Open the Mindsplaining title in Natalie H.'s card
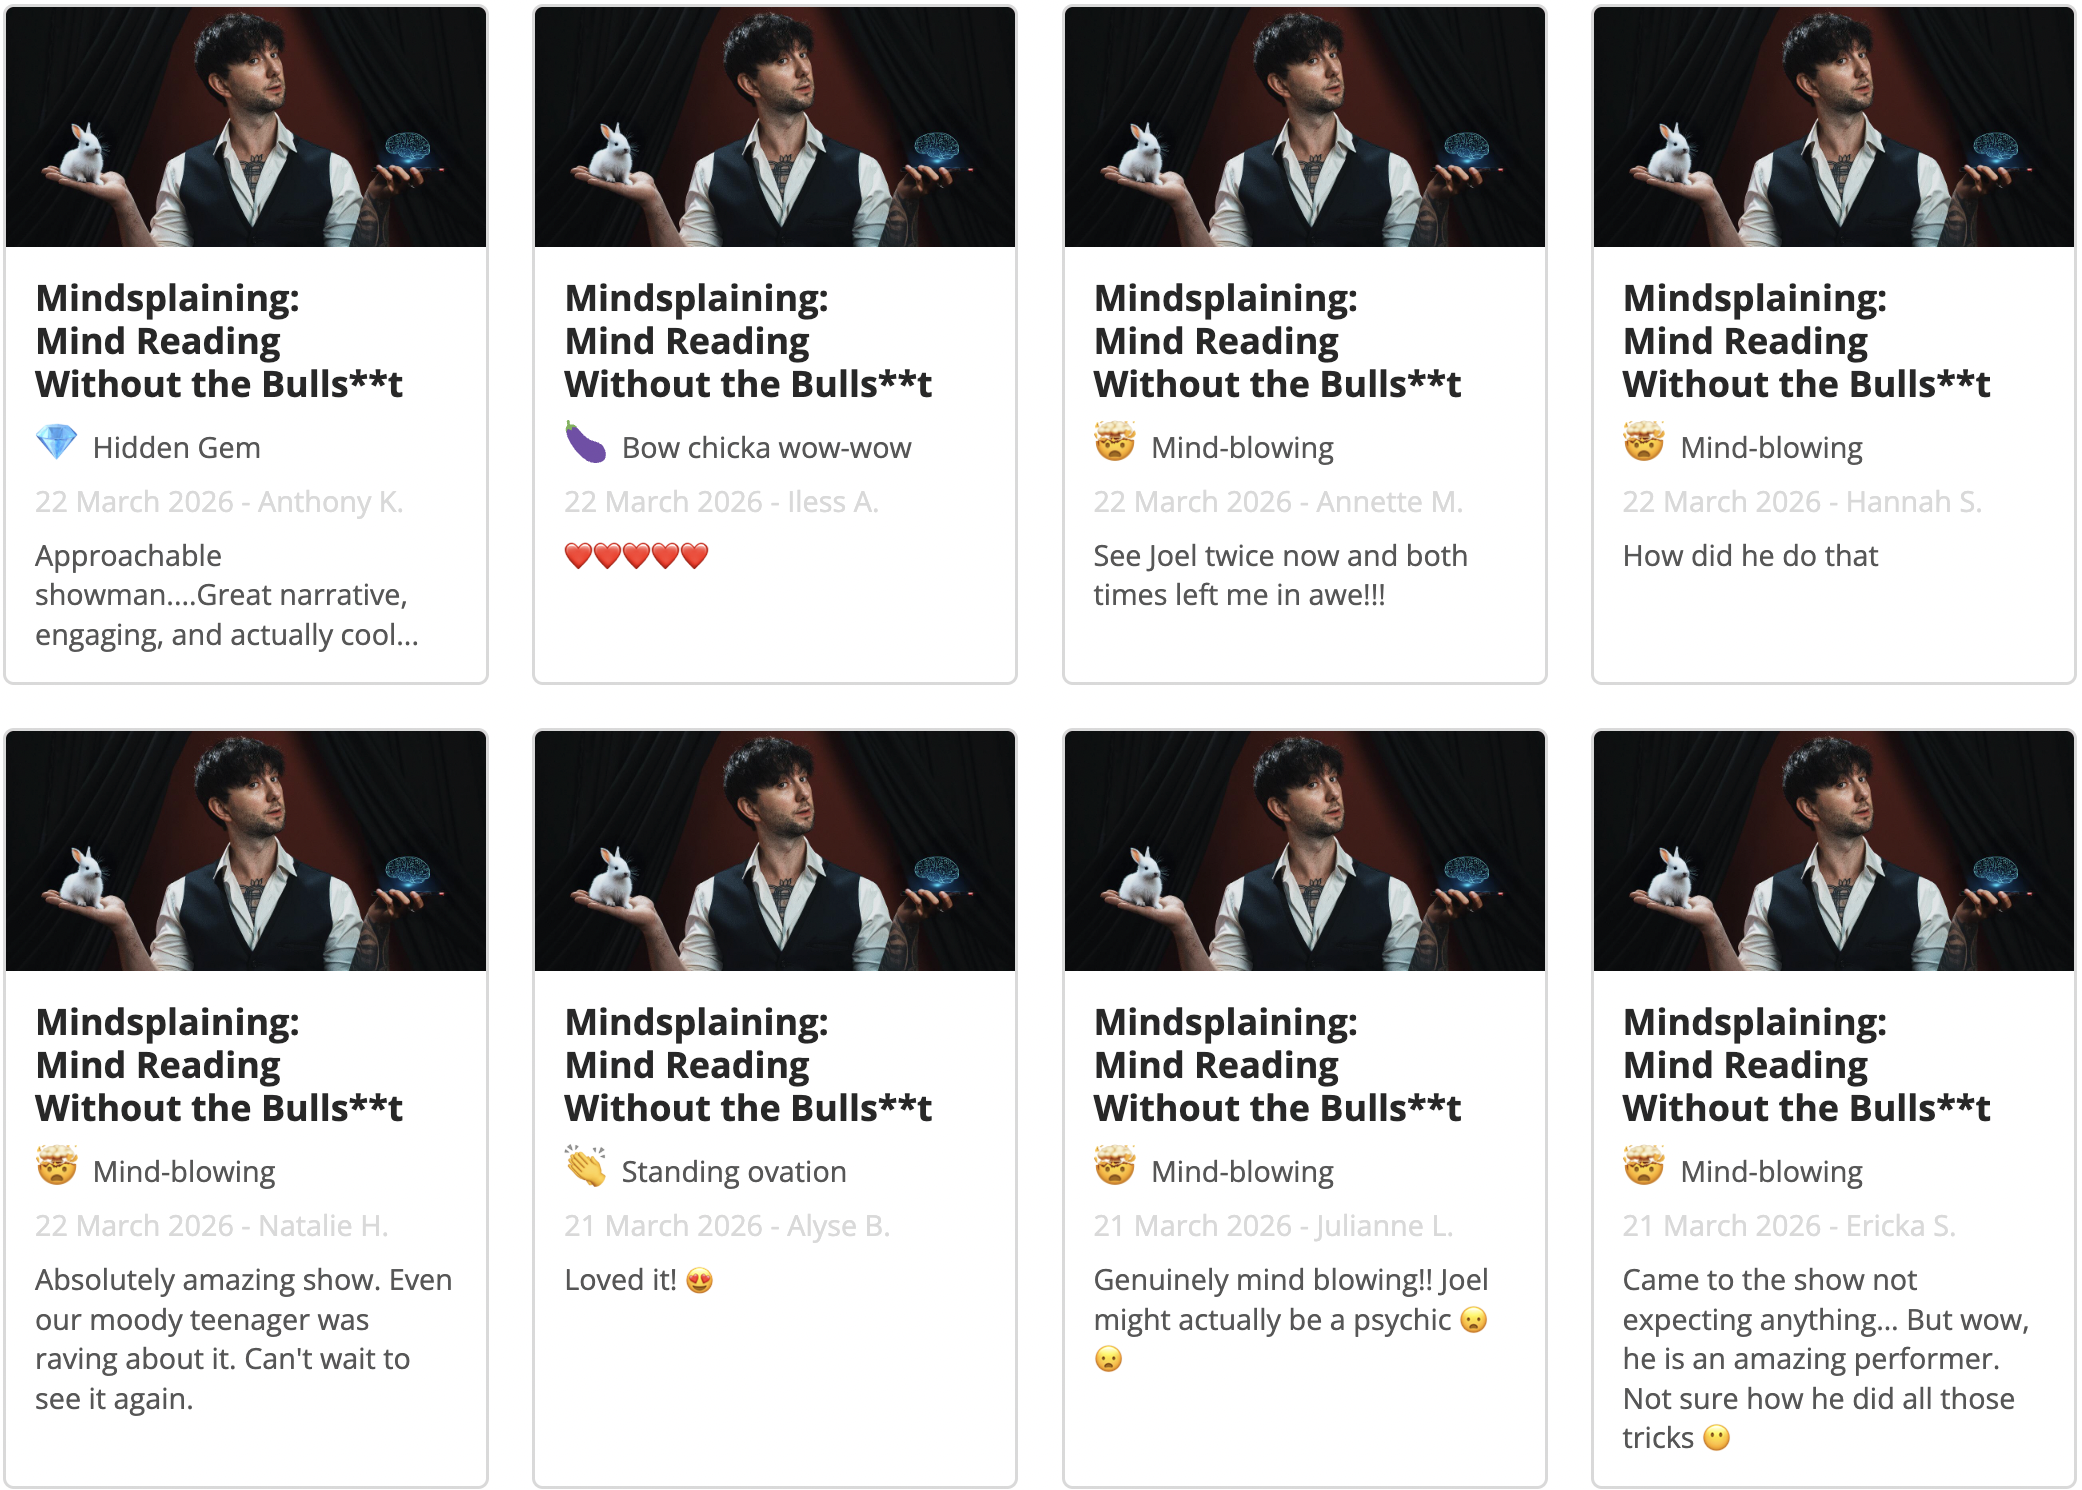 coord(219,1065)
